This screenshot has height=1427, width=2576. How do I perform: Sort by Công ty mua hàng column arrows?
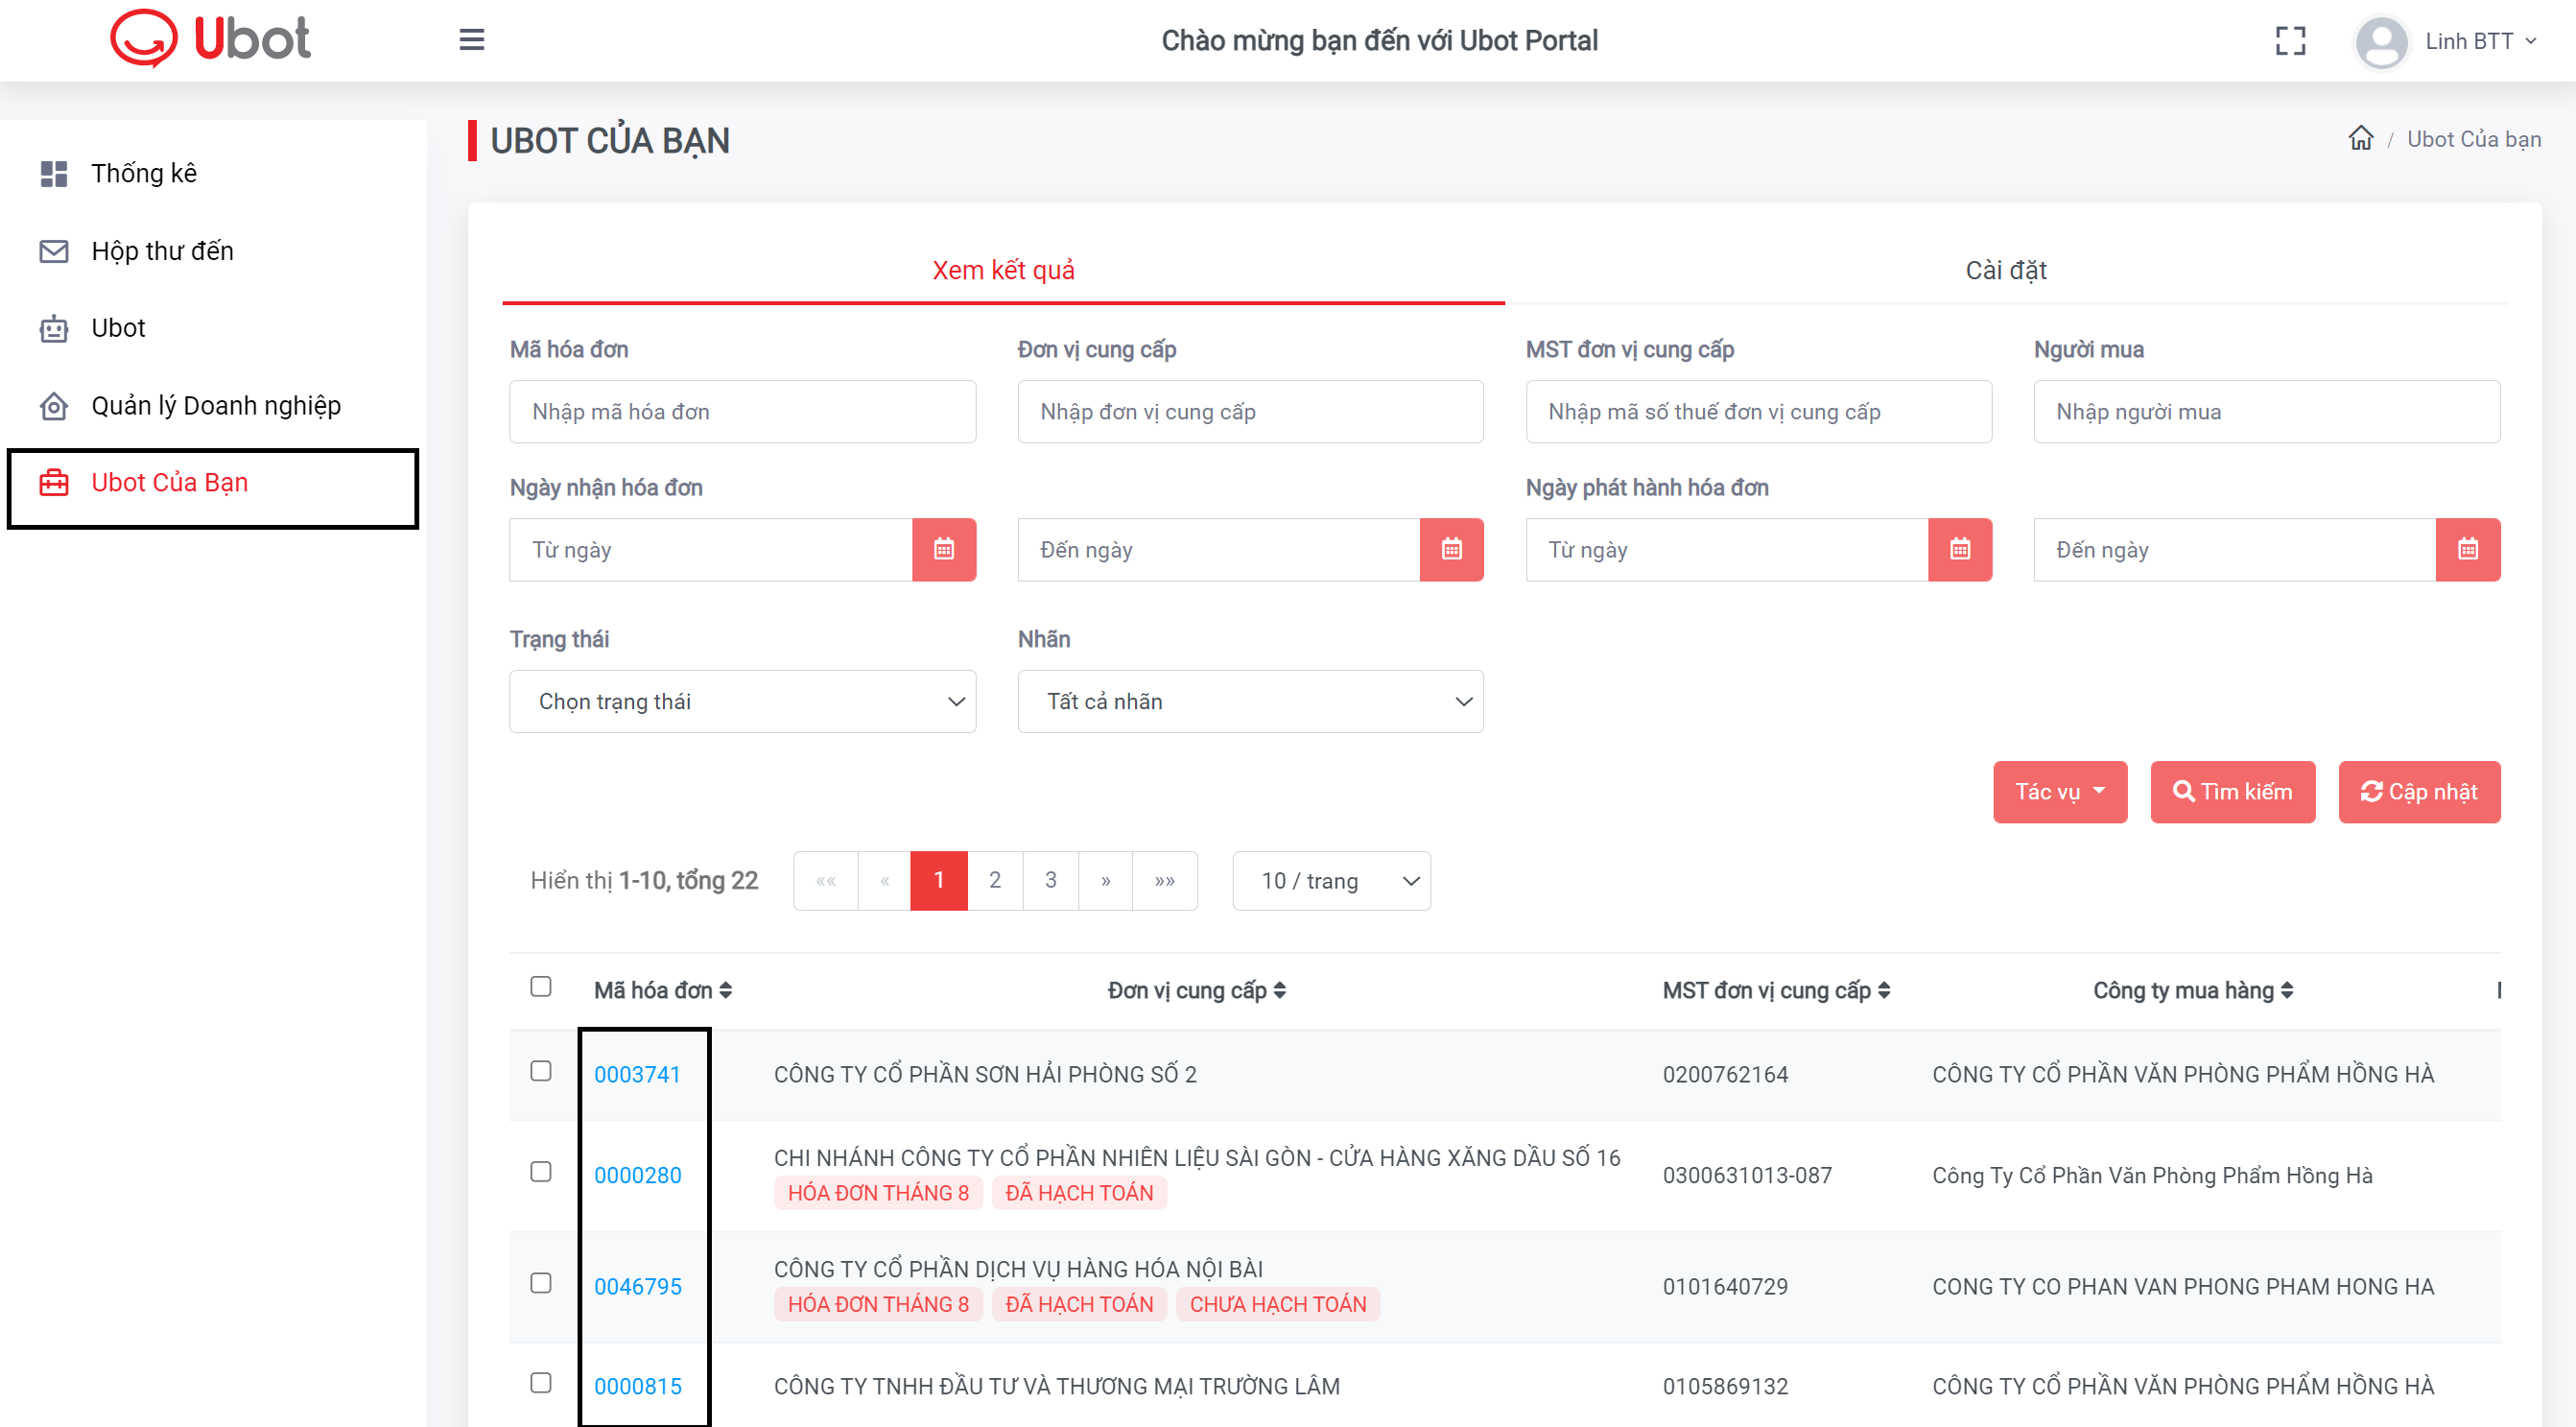[x=2286, y=990]
